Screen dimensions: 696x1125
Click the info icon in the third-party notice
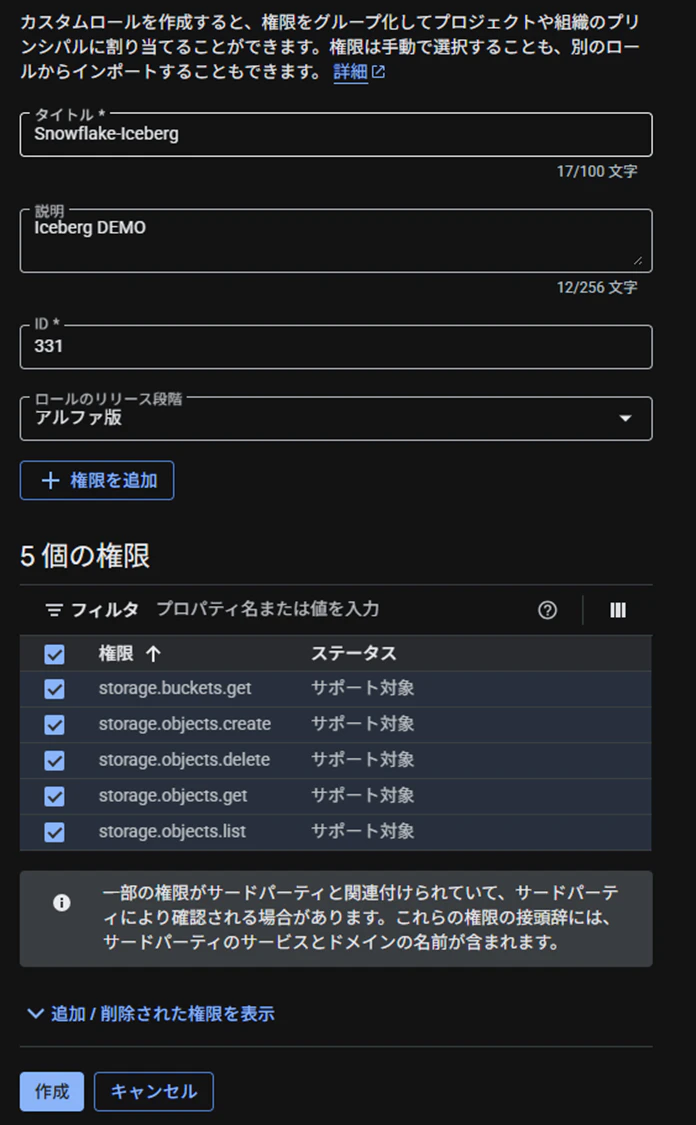point(62,903)
